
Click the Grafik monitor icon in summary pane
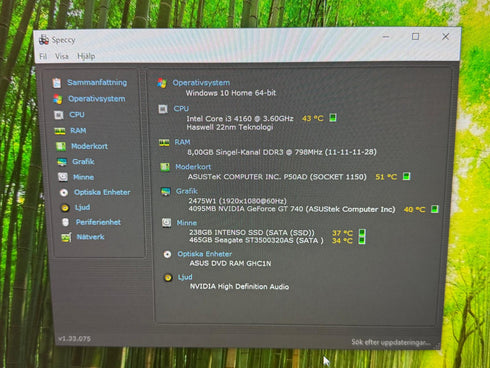click(165, 192)
